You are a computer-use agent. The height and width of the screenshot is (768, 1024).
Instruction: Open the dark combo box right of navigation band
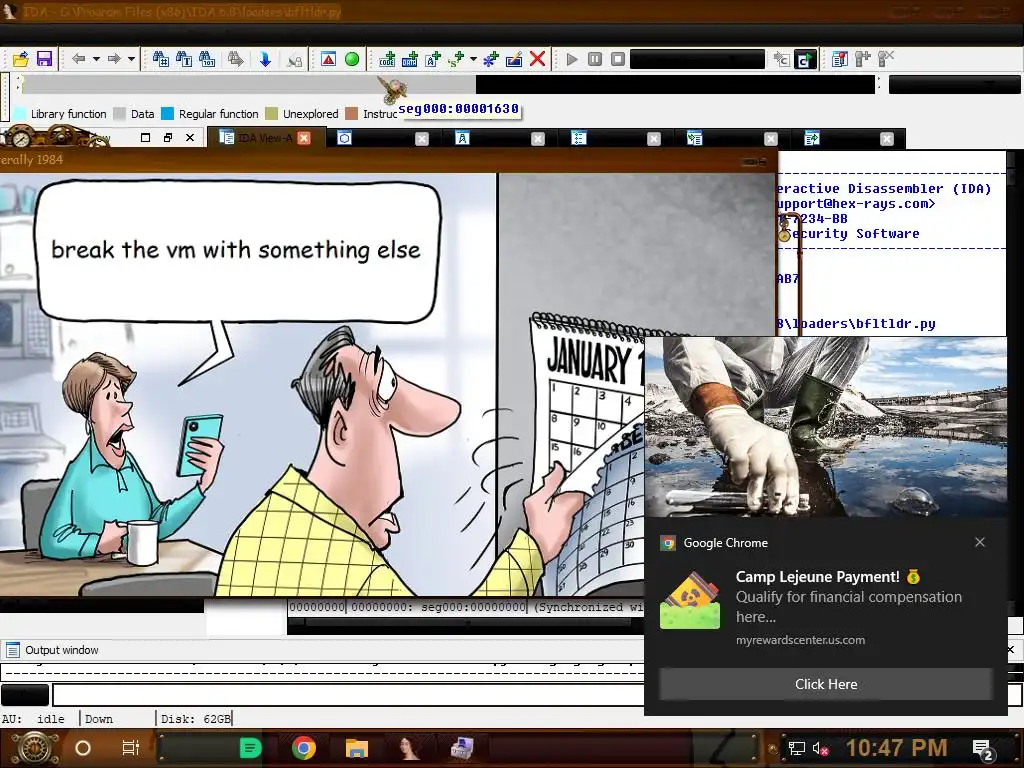[955, 84]
